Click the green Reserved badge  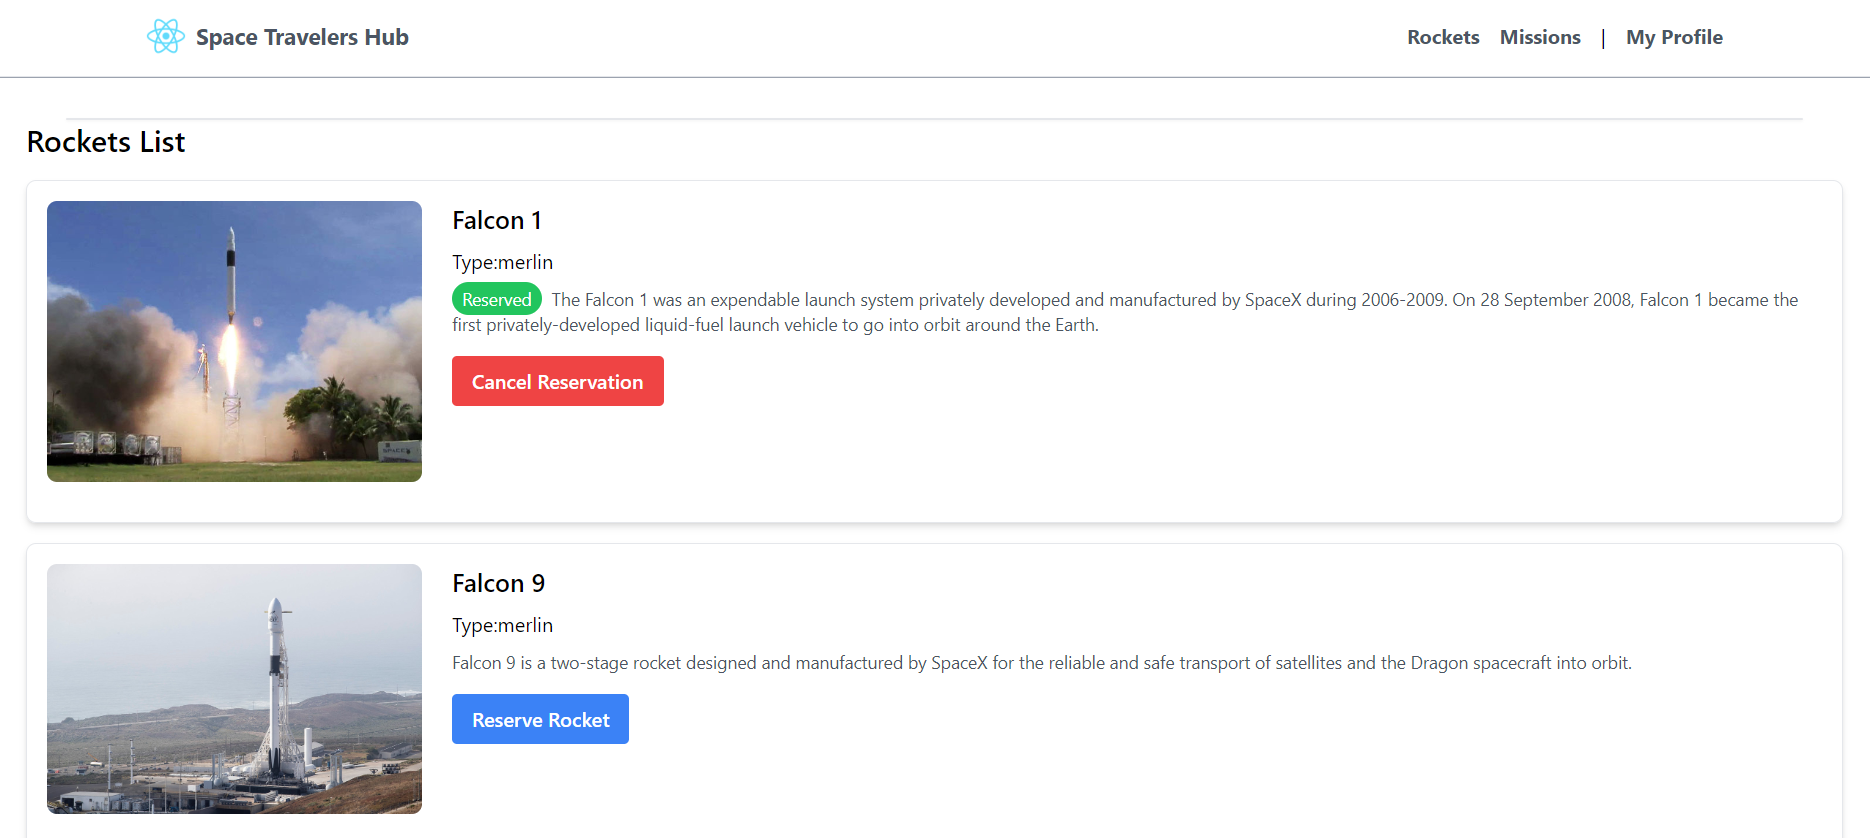coord(497,299)
